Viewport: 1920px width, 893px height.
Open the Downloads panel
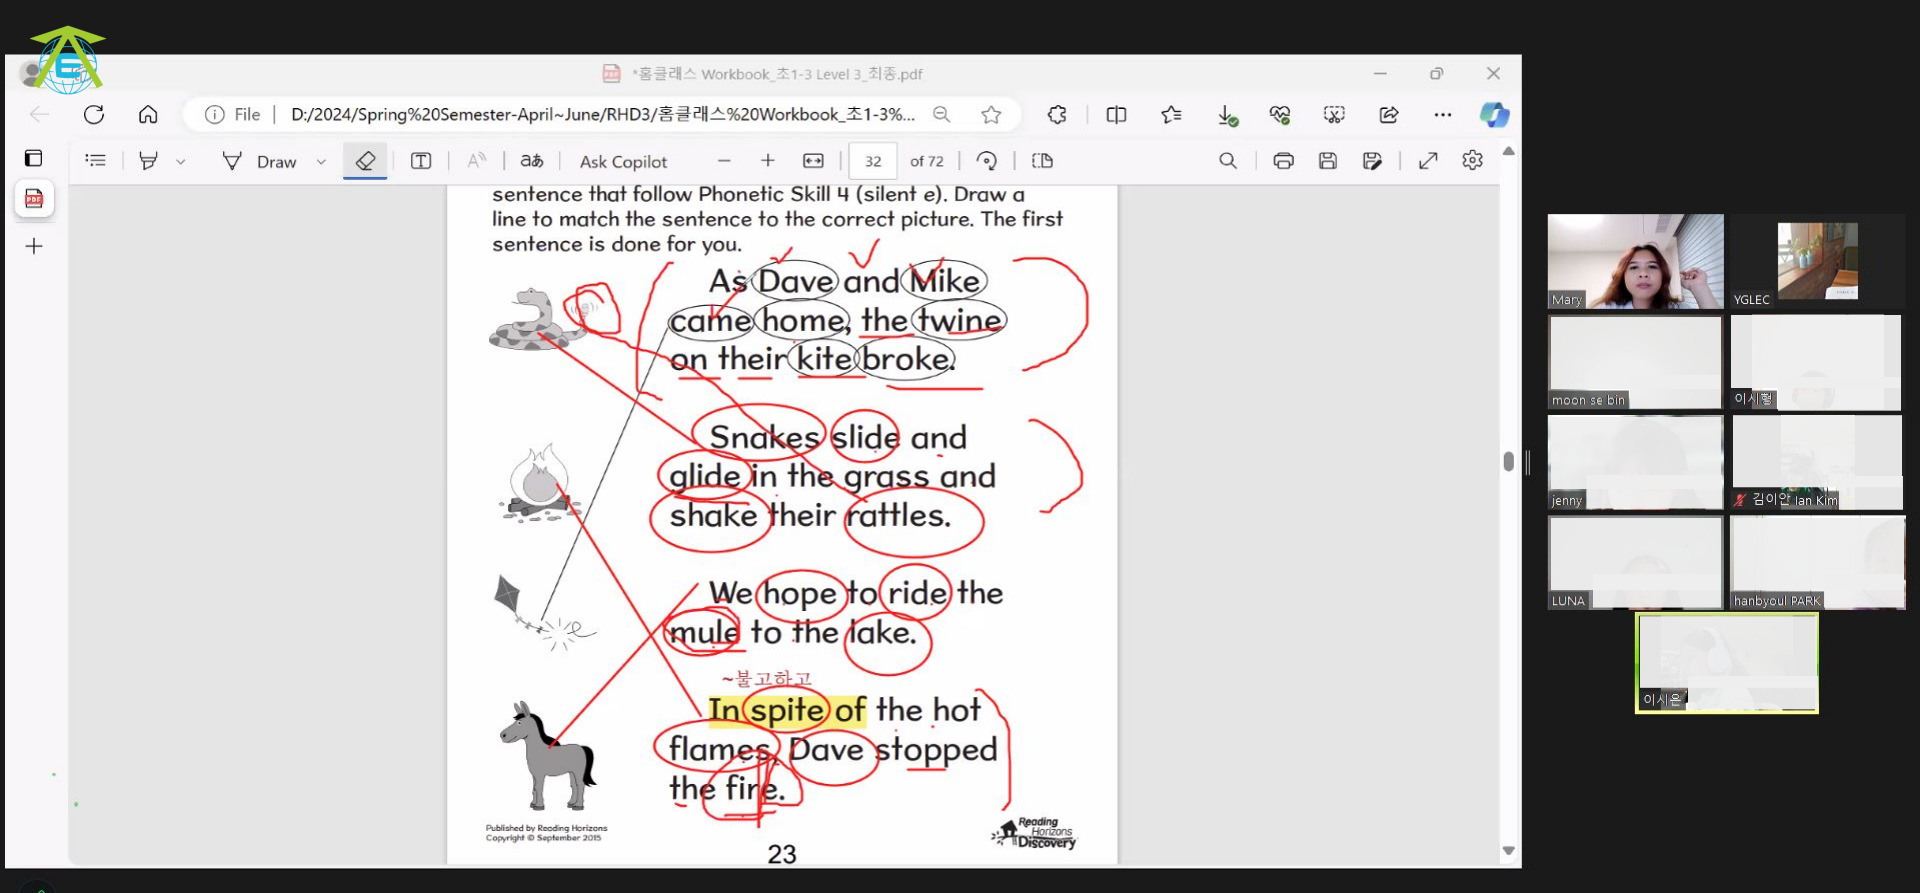click(x=1227, y=115)
